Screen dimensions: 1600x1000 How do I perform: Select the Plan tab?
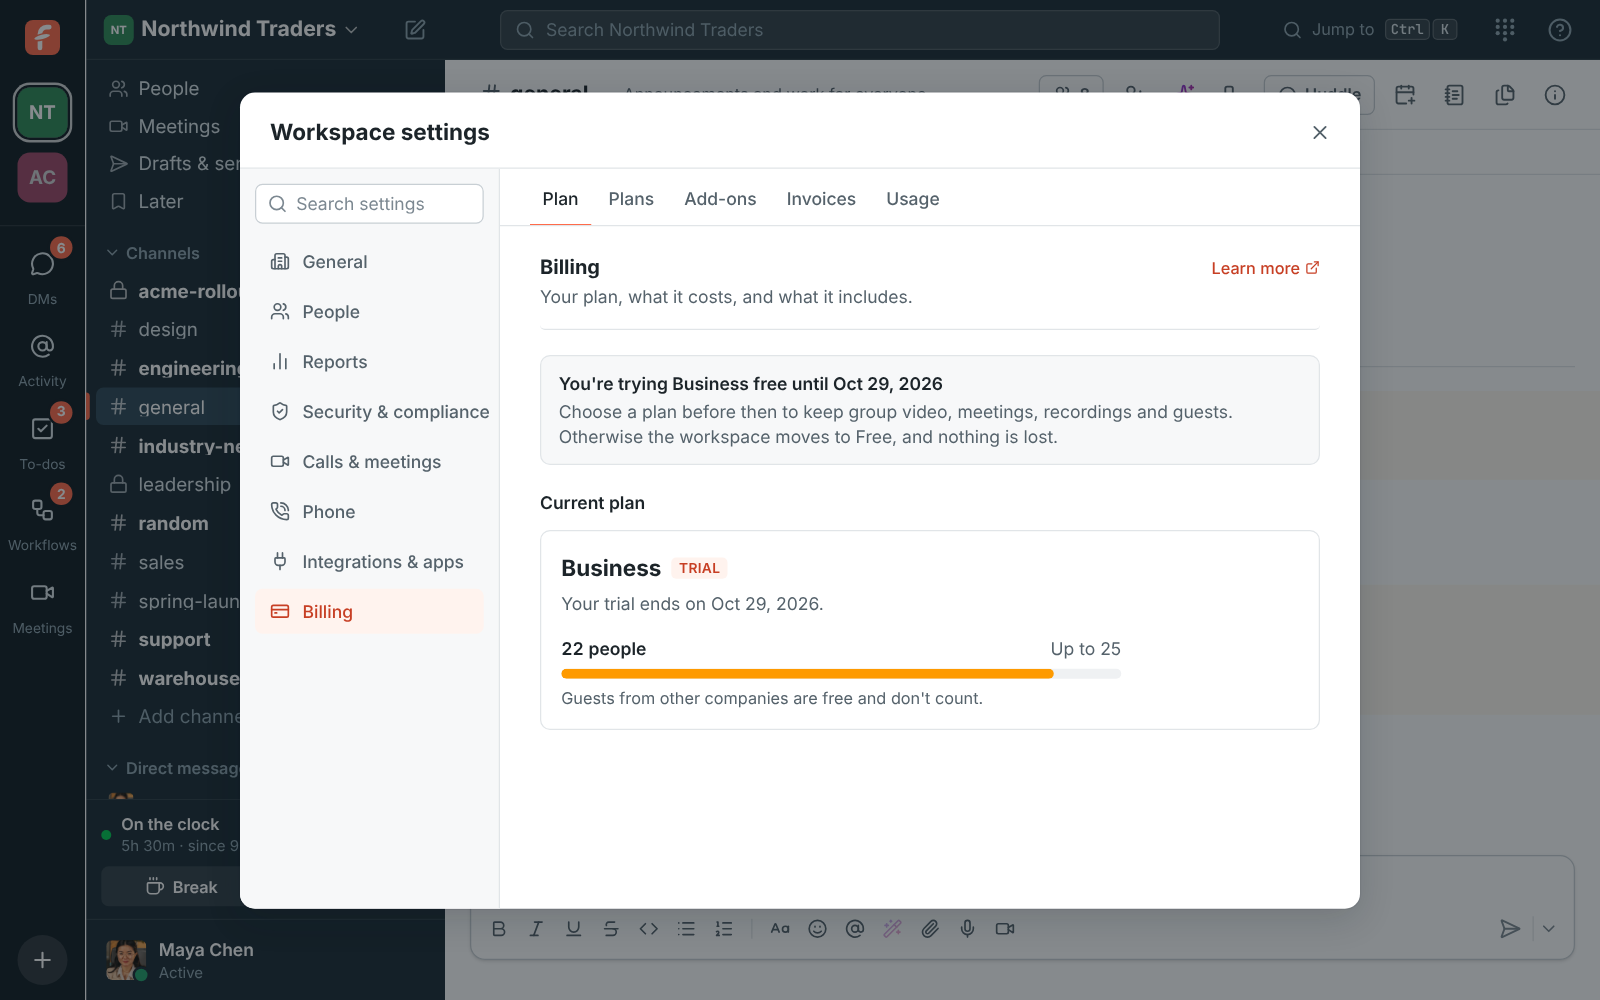pyautogui.click(x=560, y=199)
